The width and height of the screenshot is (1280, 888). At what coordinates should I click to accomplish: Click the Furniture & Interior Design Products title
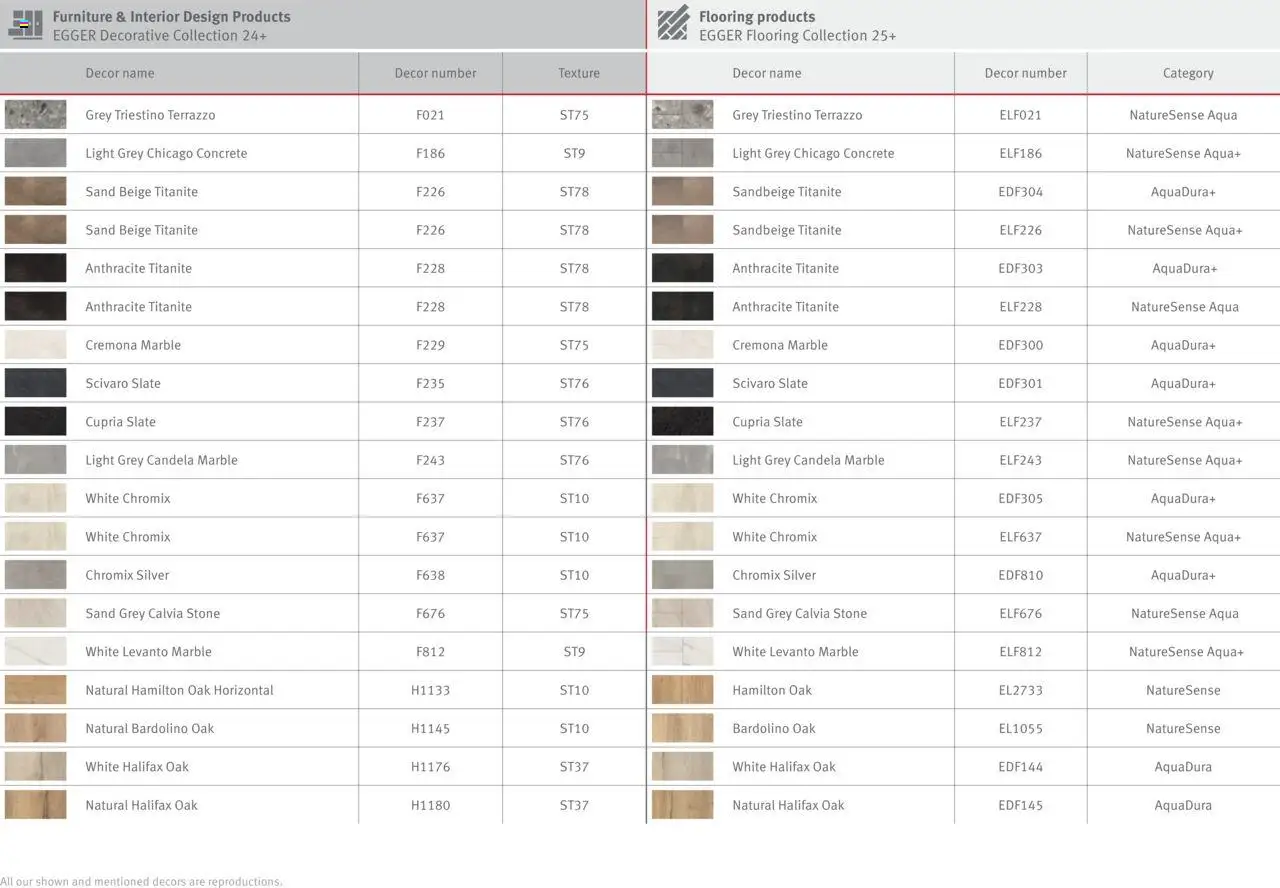pyautogui.click(x=171, y=17)
